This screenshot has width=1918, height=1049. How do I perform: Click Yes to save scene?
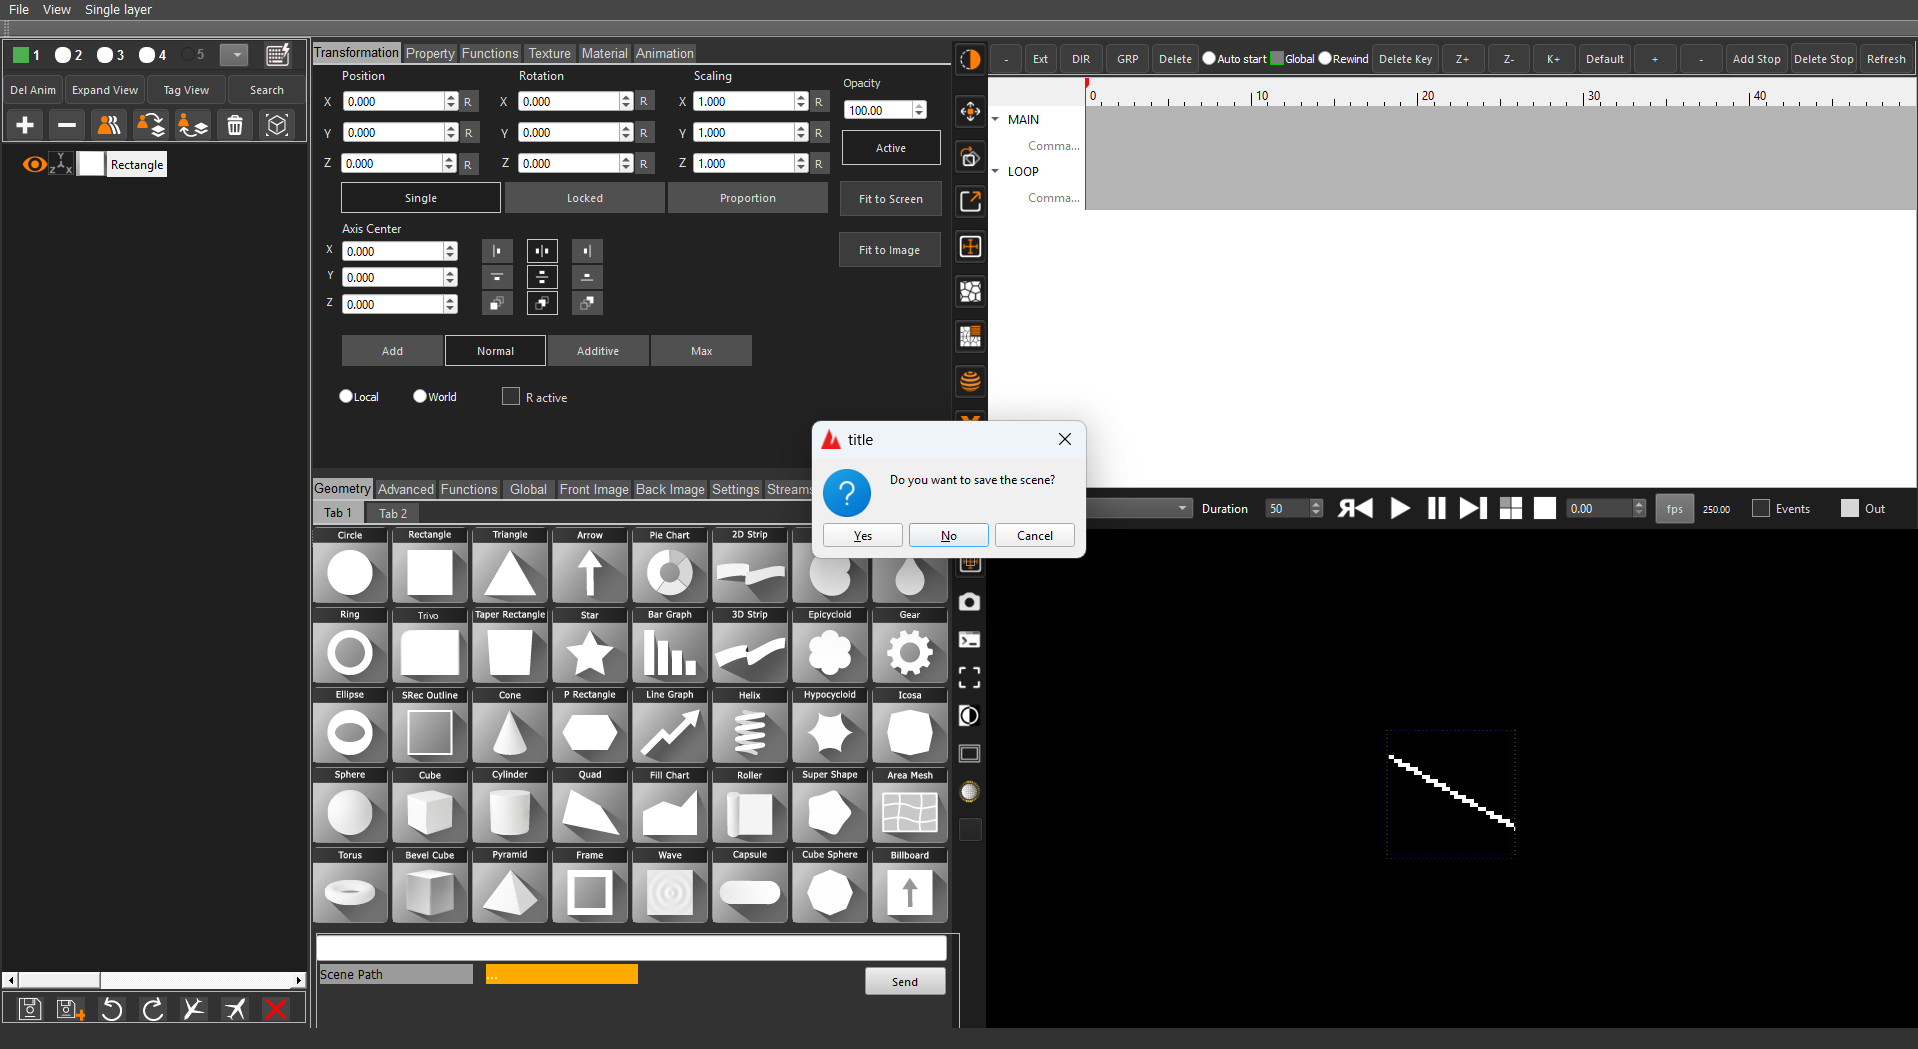862,535
